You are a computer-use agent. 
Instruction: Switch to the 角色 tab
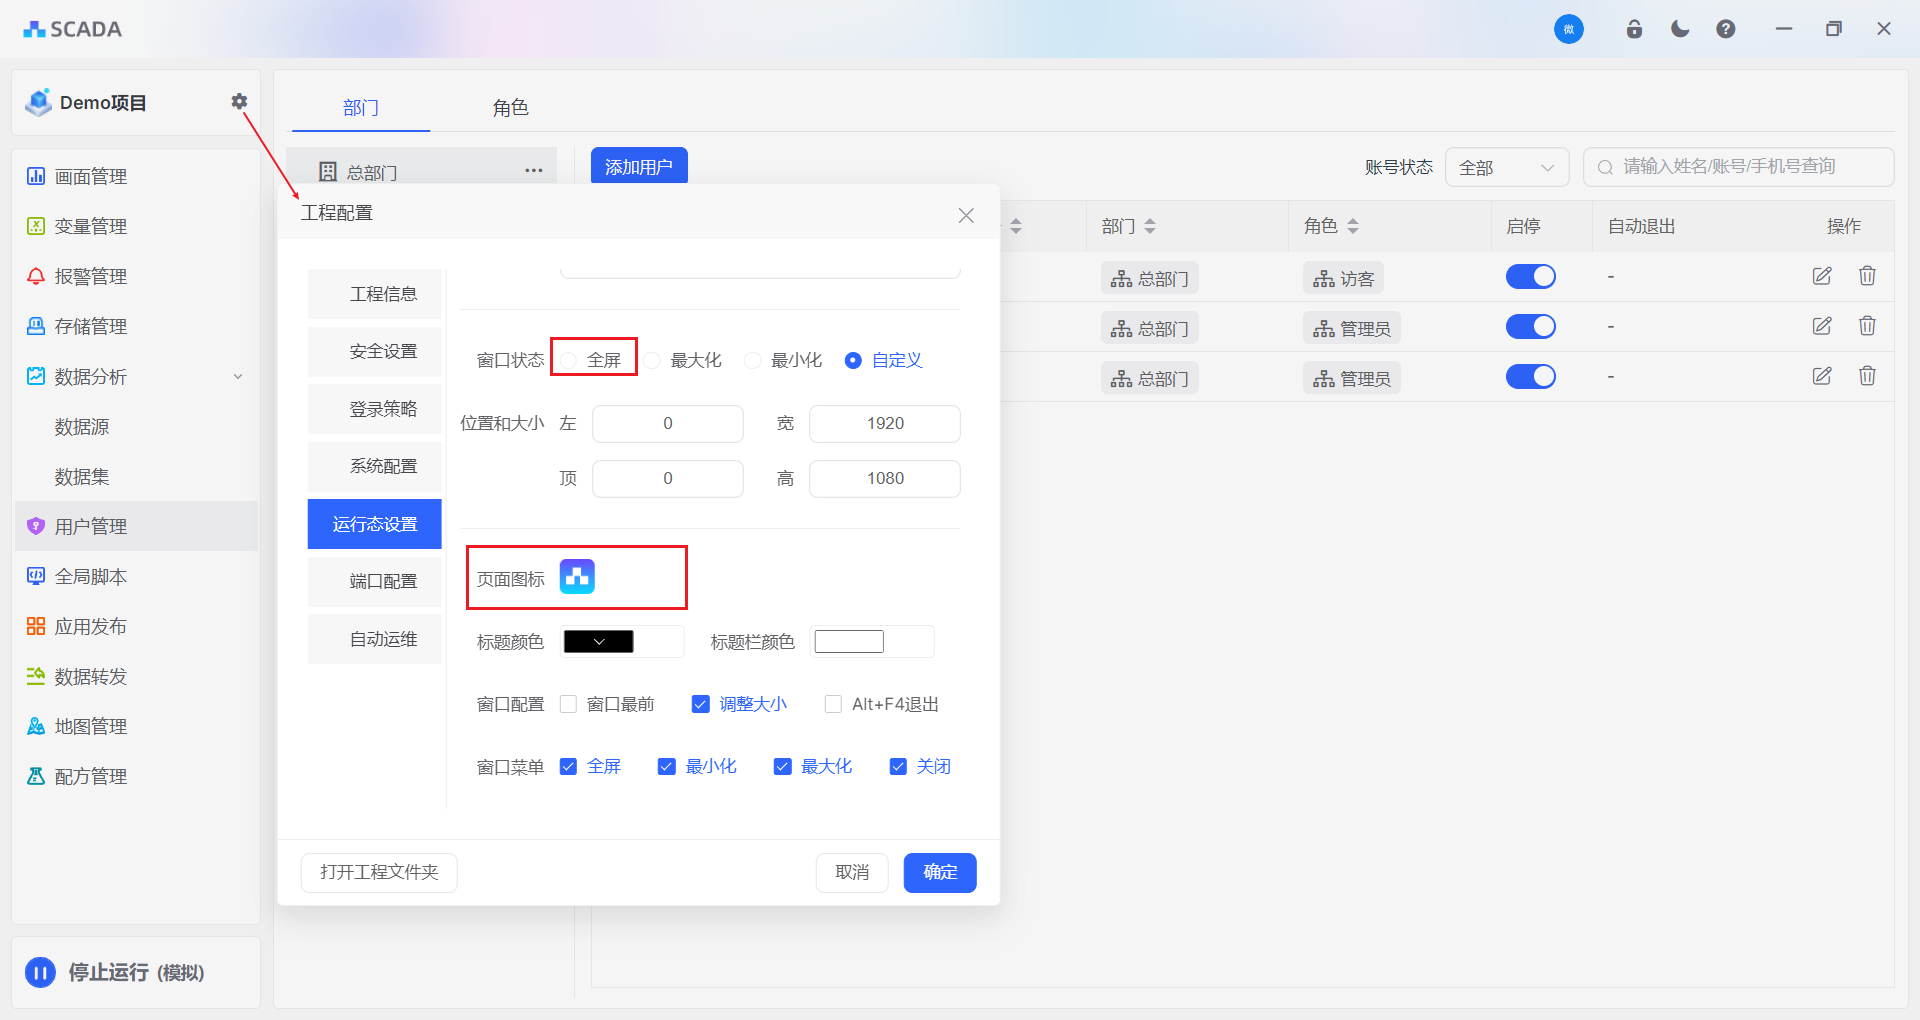[510, 107]
